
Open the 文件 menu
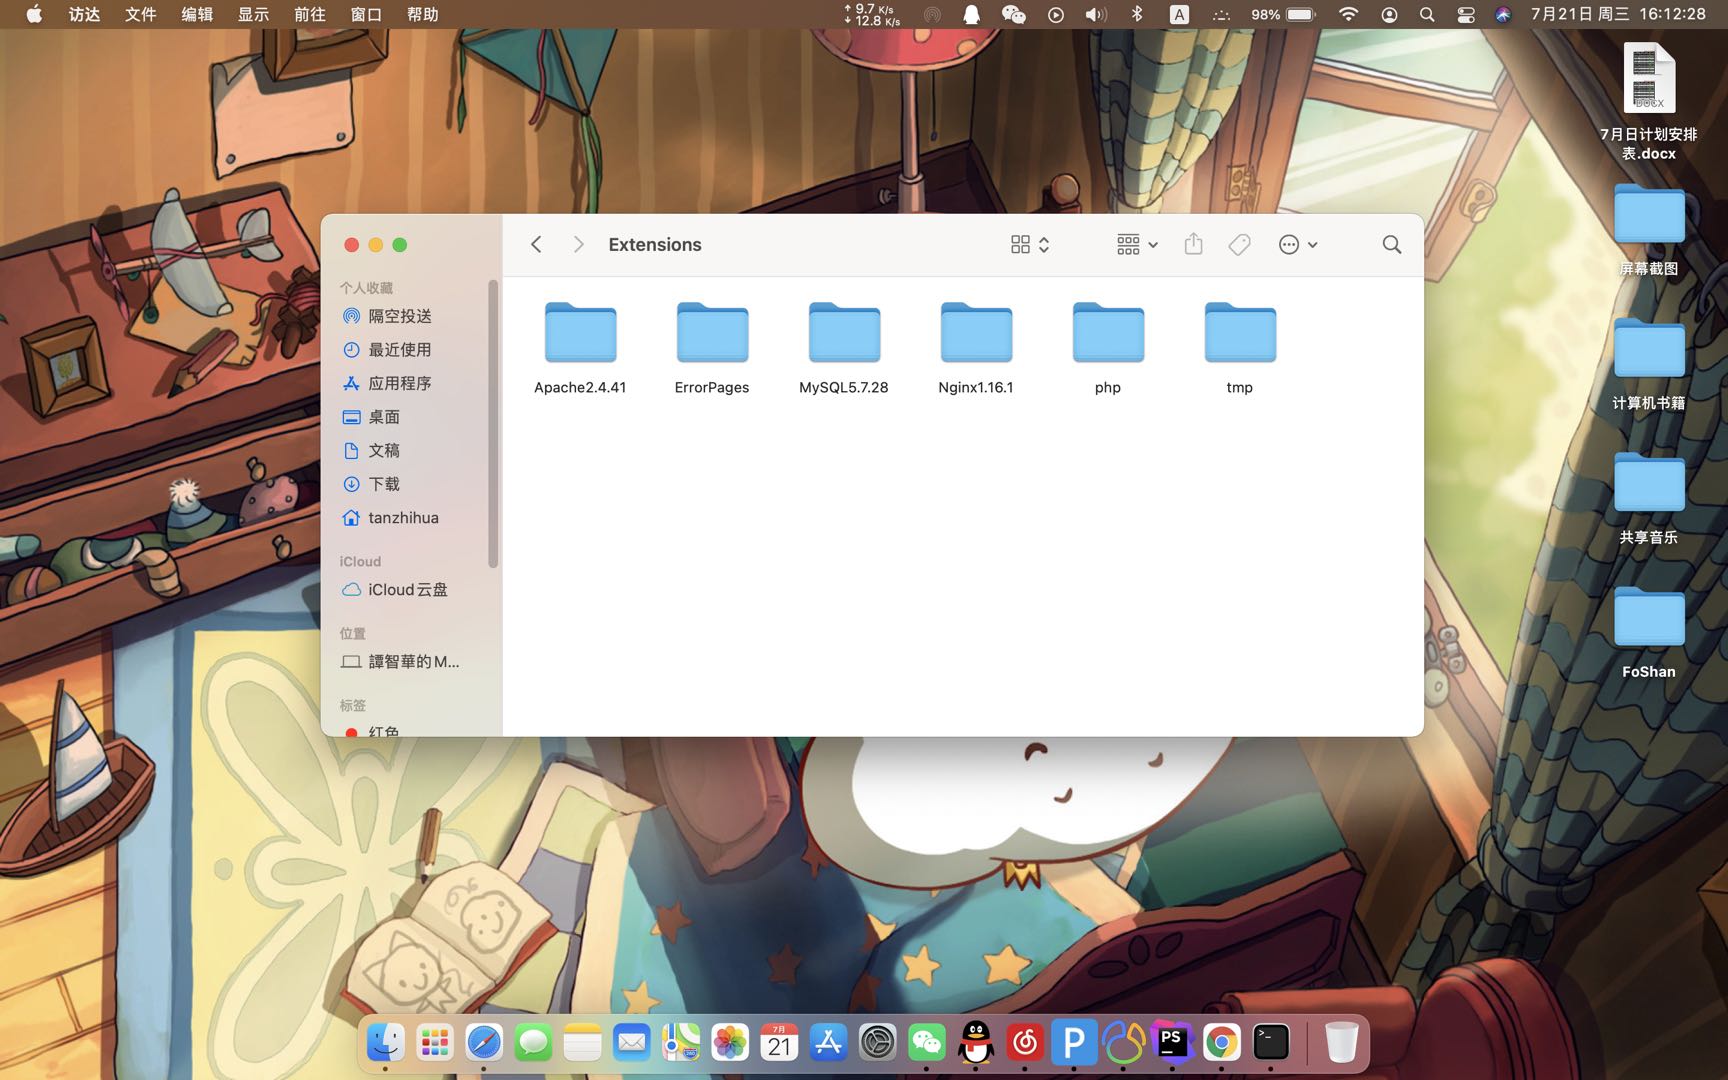(141, 14)
